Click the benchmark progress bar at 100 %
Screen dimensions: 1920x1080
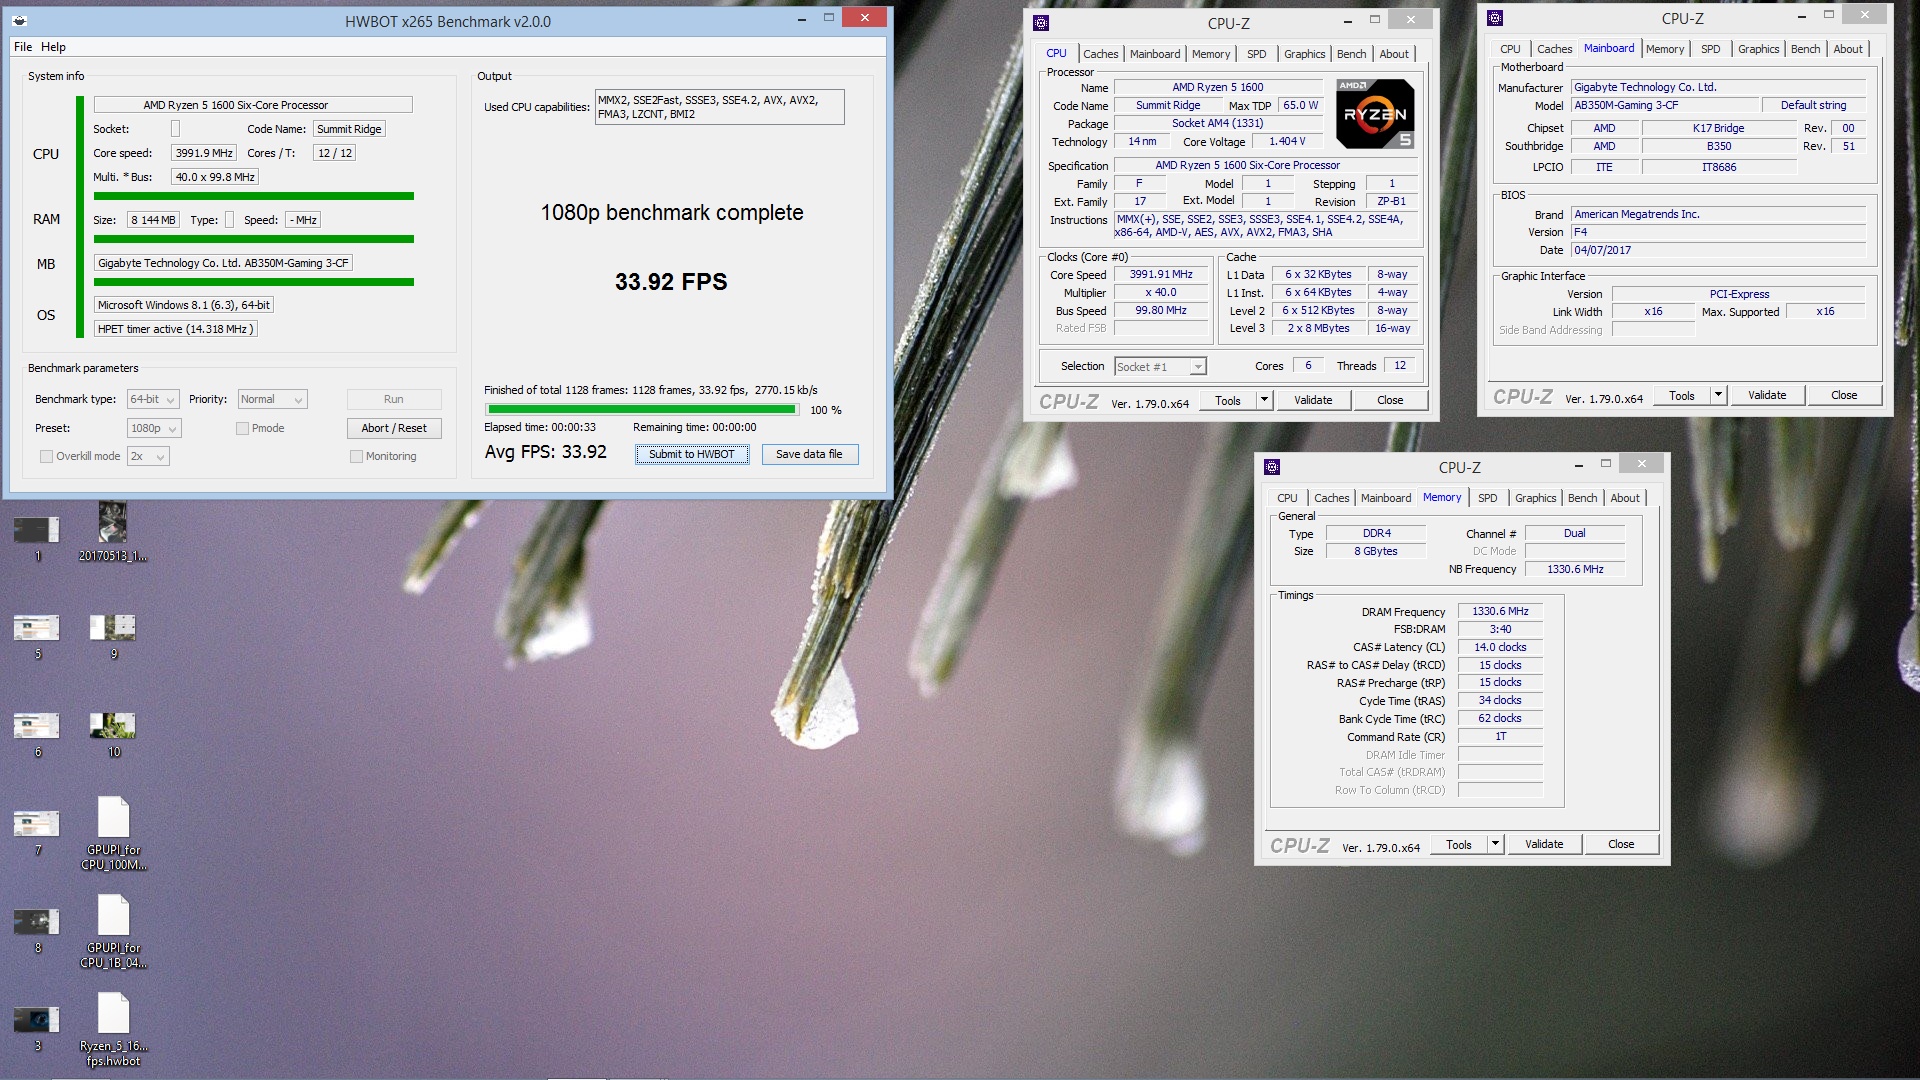click(x=642, y=410)
